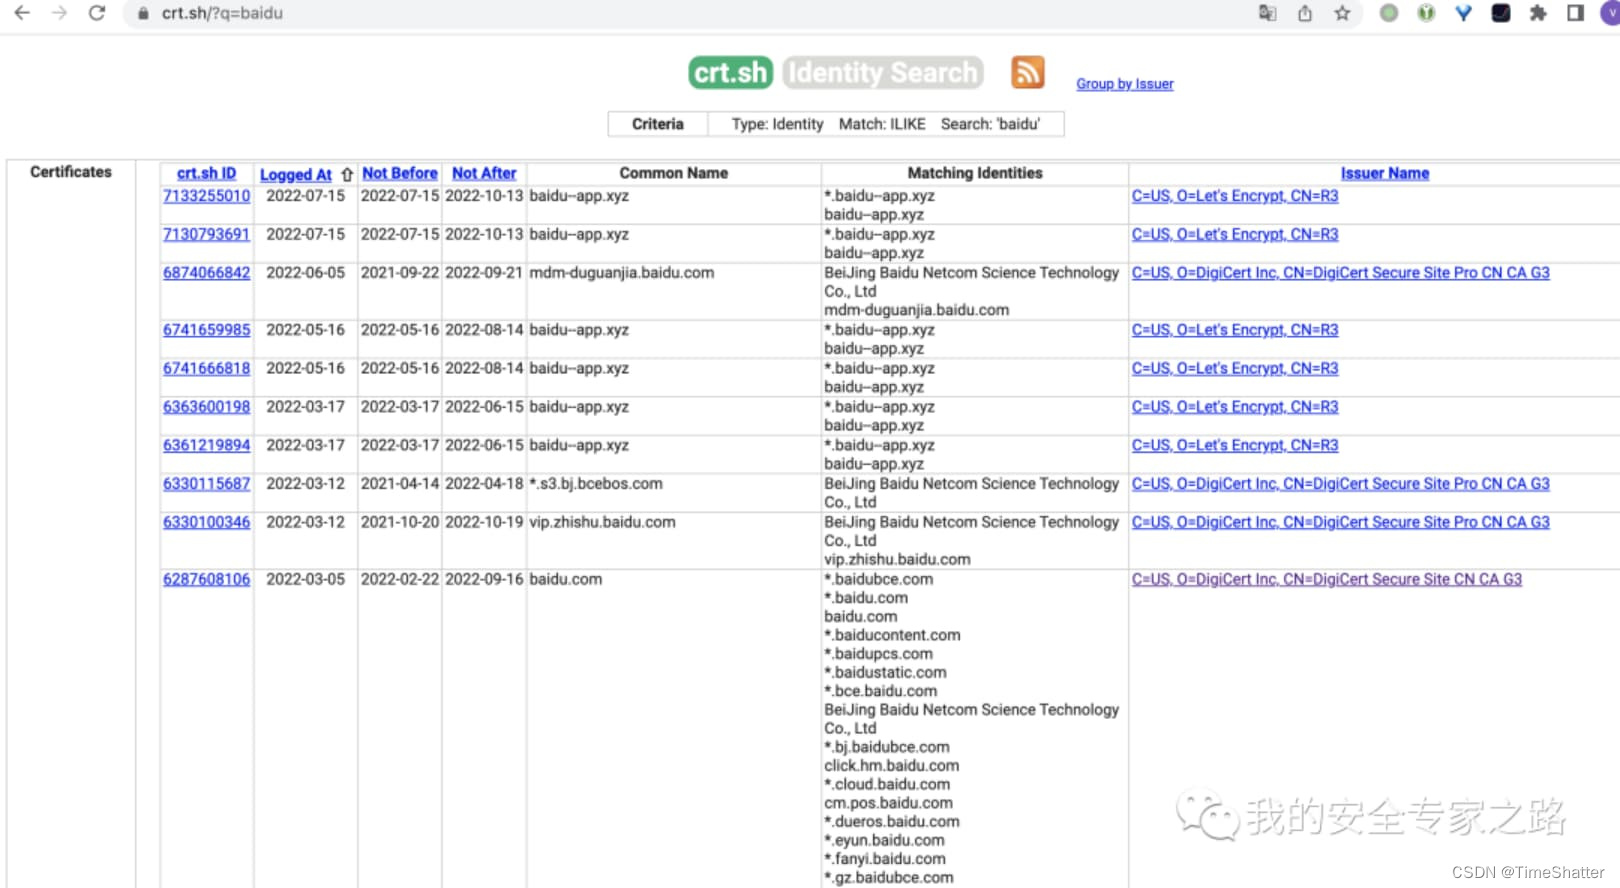This screenshot has width=1620, height=888.
Task: Open Let's Encrypt R3 issuer for 6741666818 row
Action: coord(1235,368)
